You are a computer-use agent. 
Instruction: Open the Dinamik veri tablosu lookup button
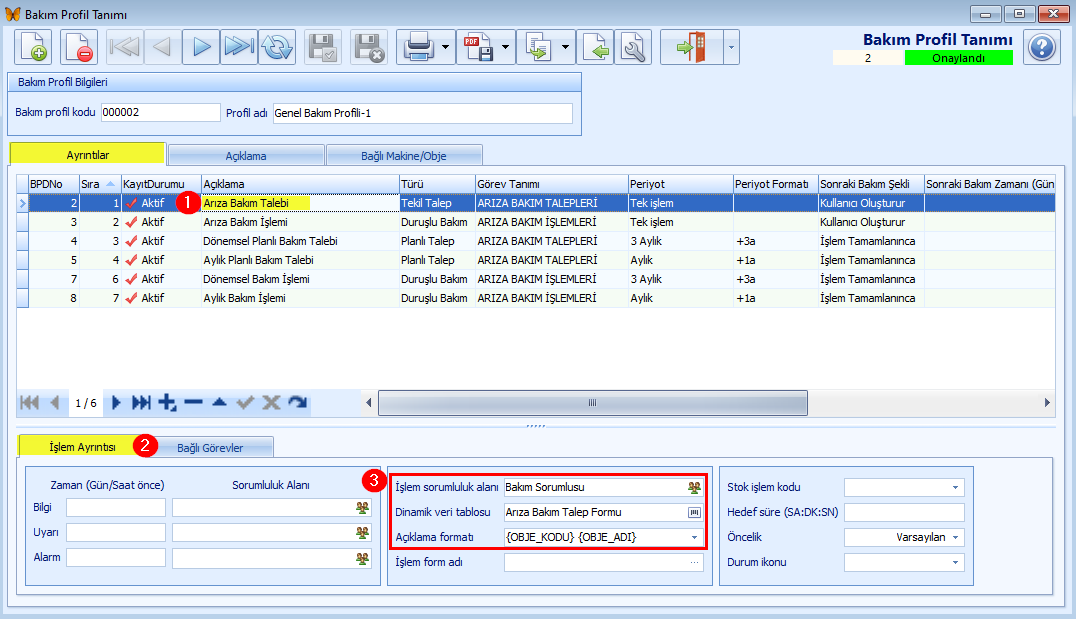(694, 513)
